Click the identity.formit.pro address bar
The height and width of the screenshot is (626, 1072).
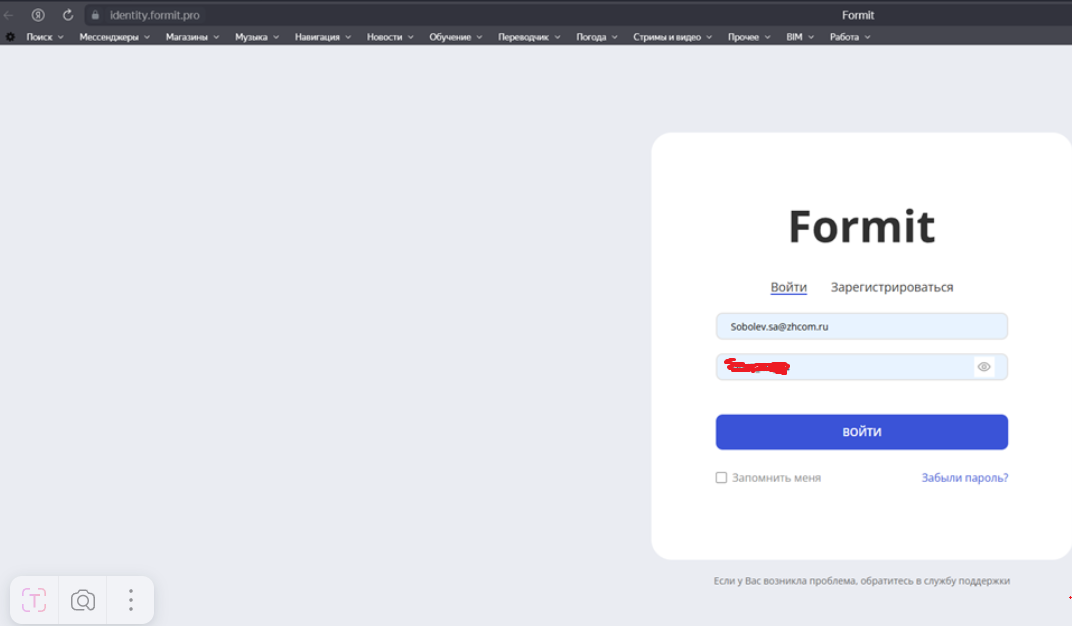click(x=155, y=15)
